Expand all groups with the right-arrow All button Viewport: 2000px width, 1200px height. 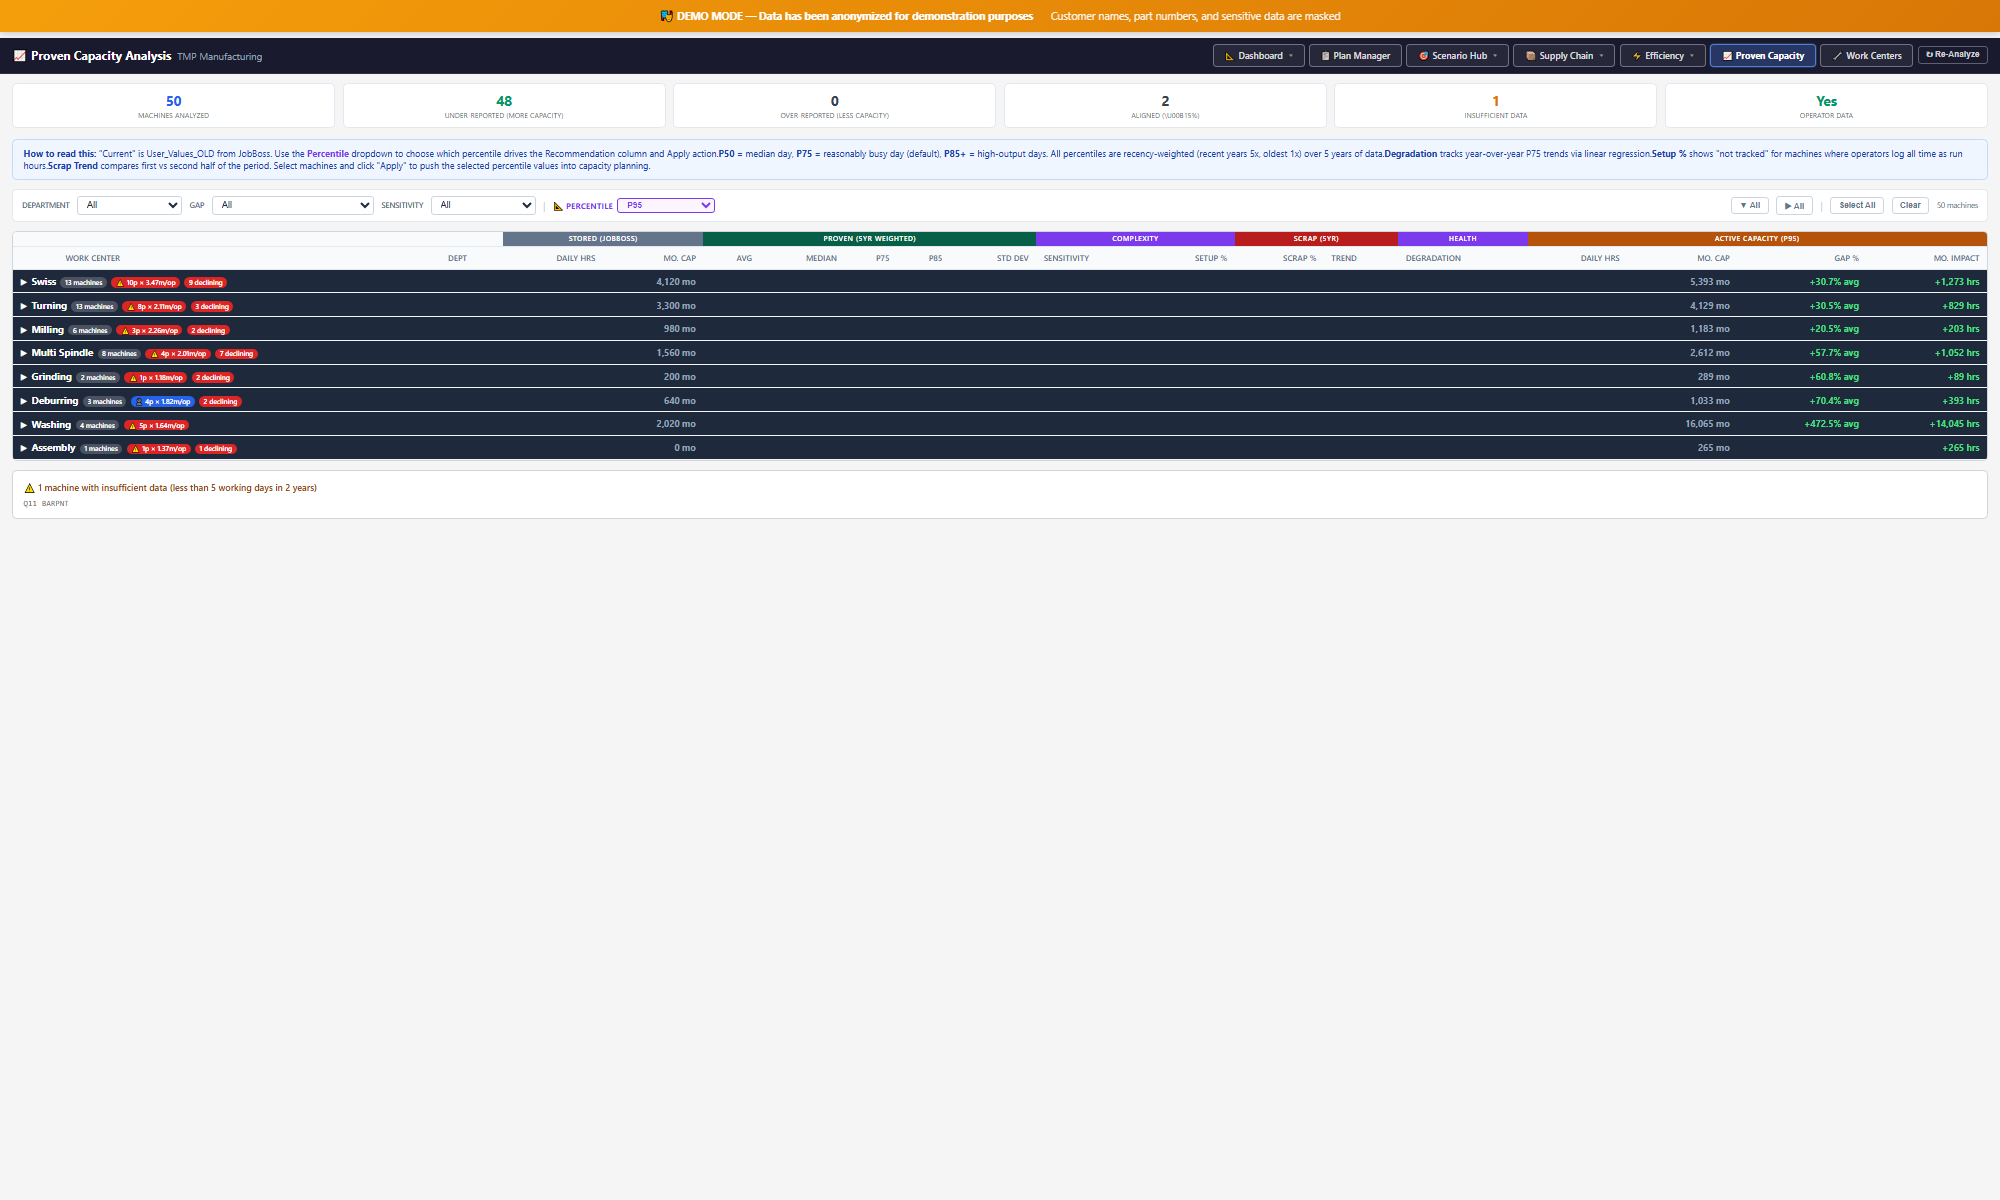click(x=1794, y=206)
